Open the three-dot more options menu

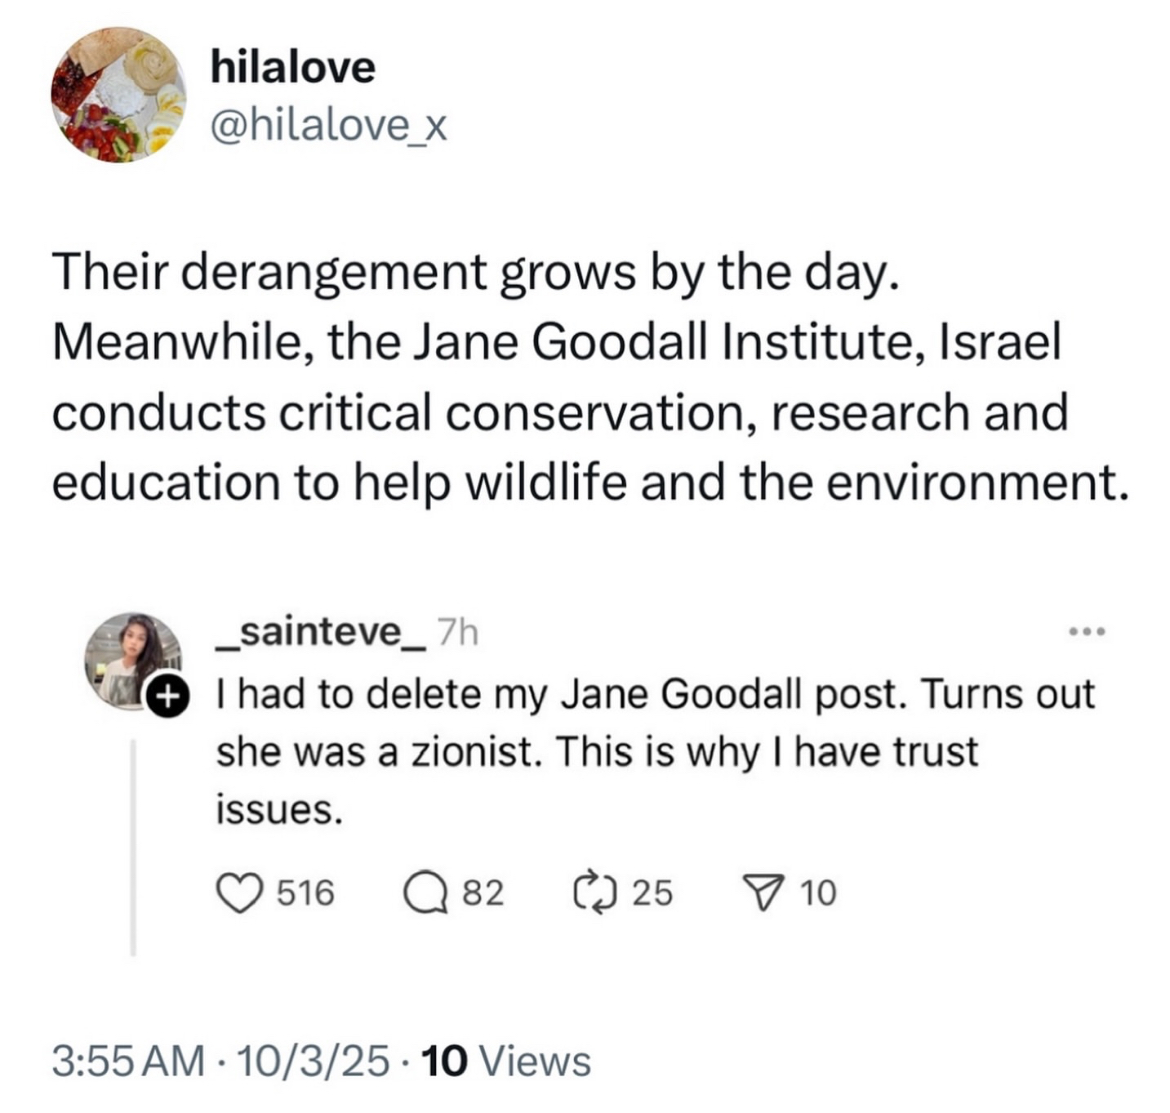[1087, 633]
